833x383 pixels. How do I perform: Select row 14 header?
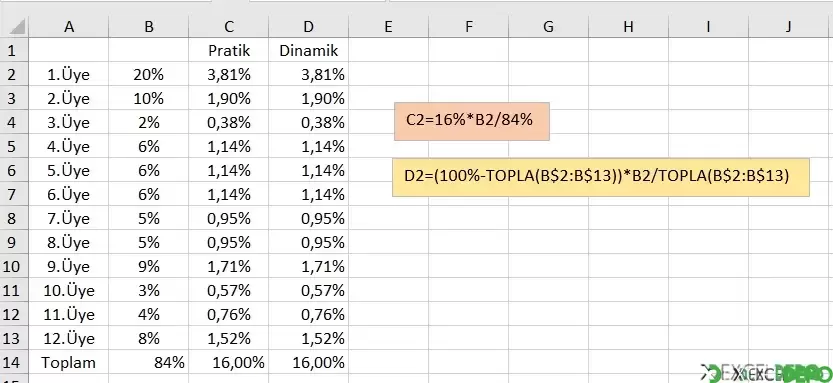click(14, 363)
